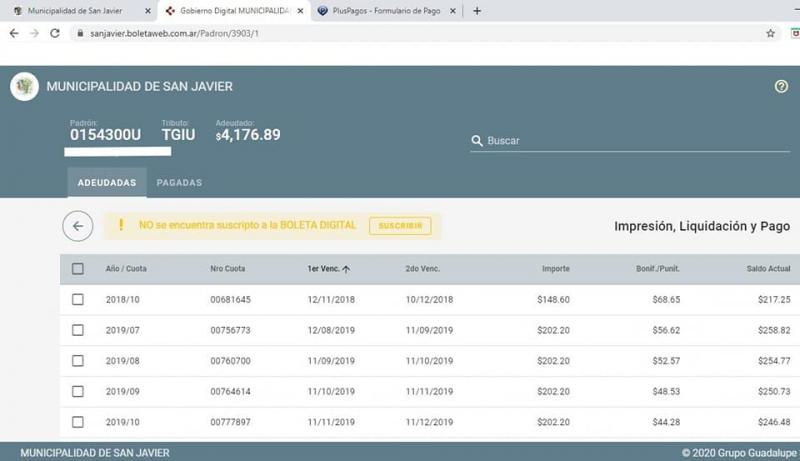Image resolution: width=800 pixels, height=461 pixels.
Task: Click the bonif value $68.65
Action: (x=666, y=300)
